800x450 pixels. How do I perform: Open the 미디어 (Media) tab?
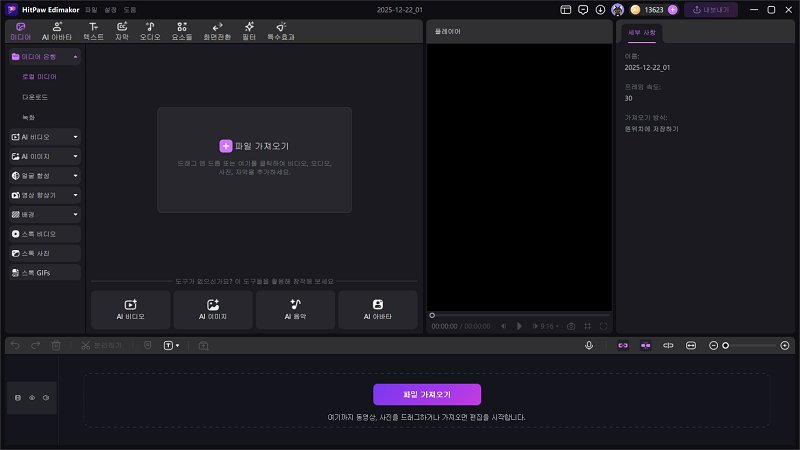20,31
